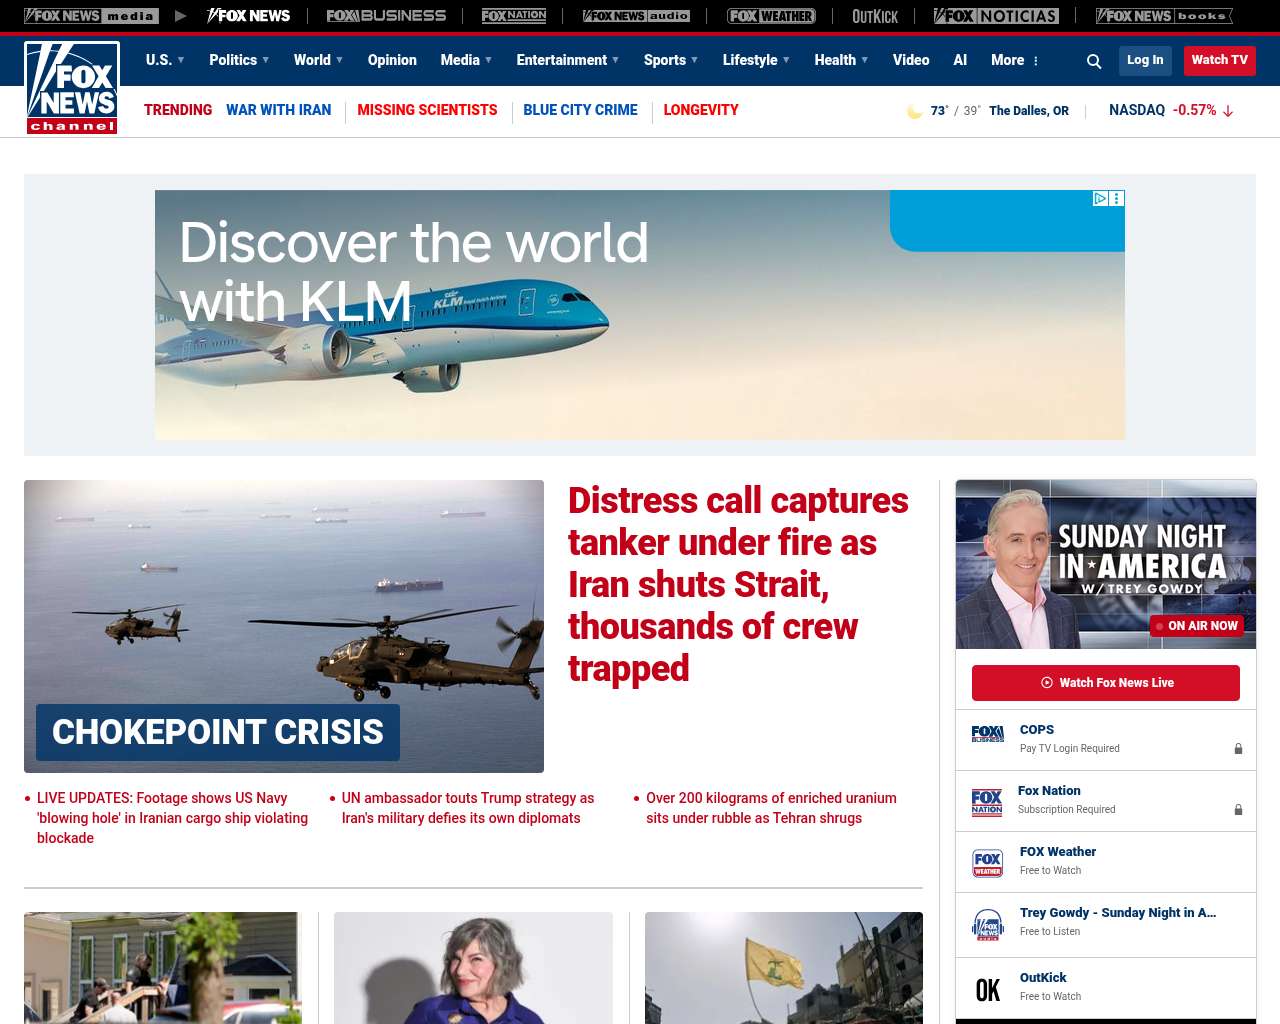1280x1024 pixels.
Task: Click the moon weather icon
Action: pyautogui.click(x=914, y=111)
